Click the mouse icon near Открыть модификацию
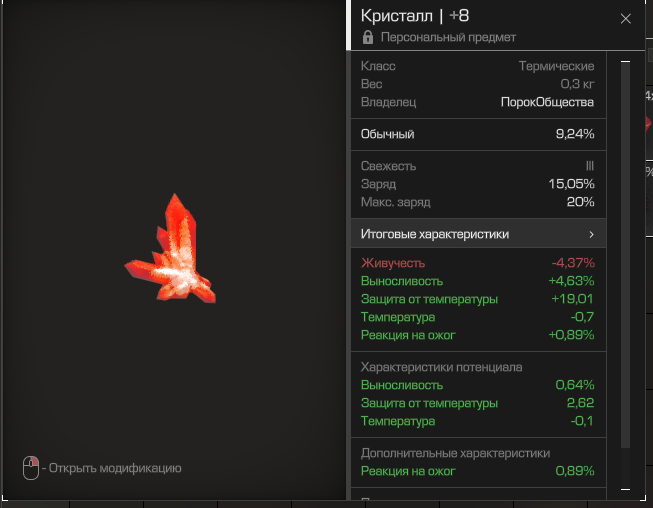The height and width of the screenshot is (508, 653). coord(31,468)
